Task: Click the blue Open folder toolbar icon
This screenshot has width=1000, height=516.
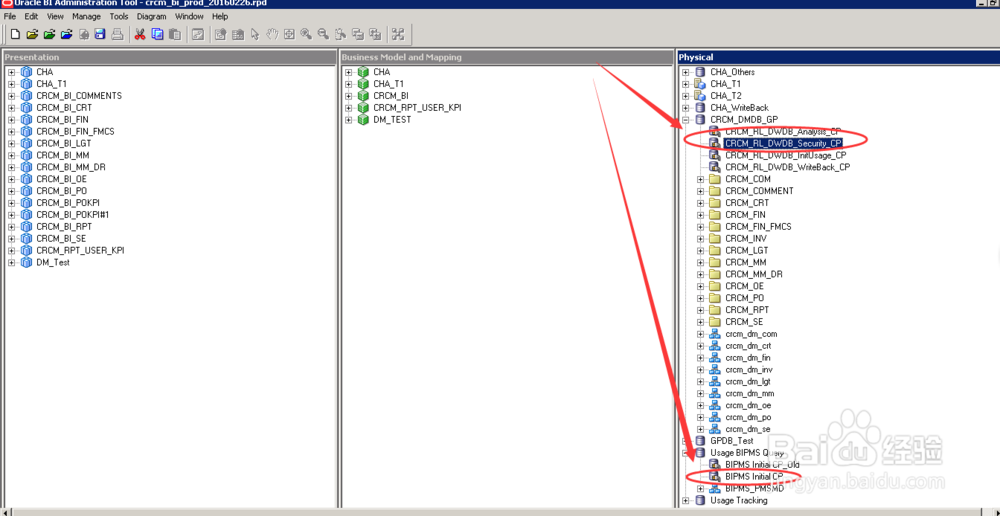Action: click(66, 34)
